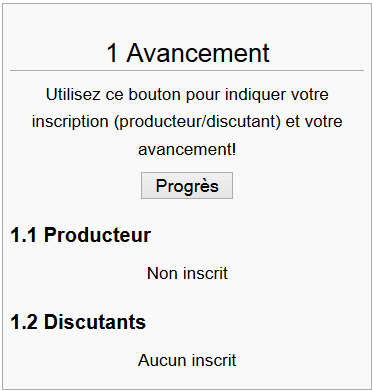Click the "1 Avancement" heading

pyautogui.click(x=188, y=53)
